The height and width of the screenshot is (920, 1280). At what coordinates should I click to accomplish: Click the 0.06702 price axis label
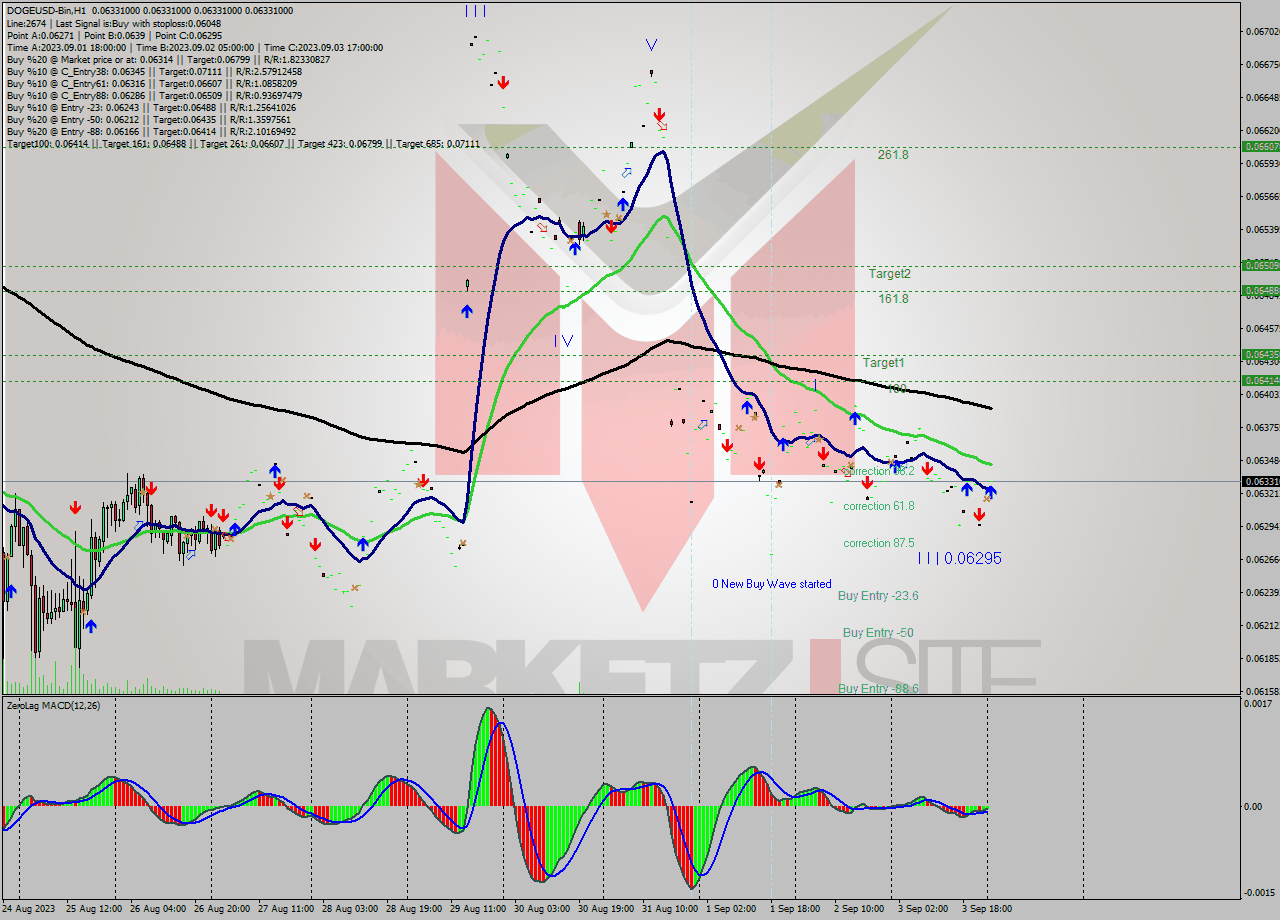pyautogui.click(x=1261, y=31)
